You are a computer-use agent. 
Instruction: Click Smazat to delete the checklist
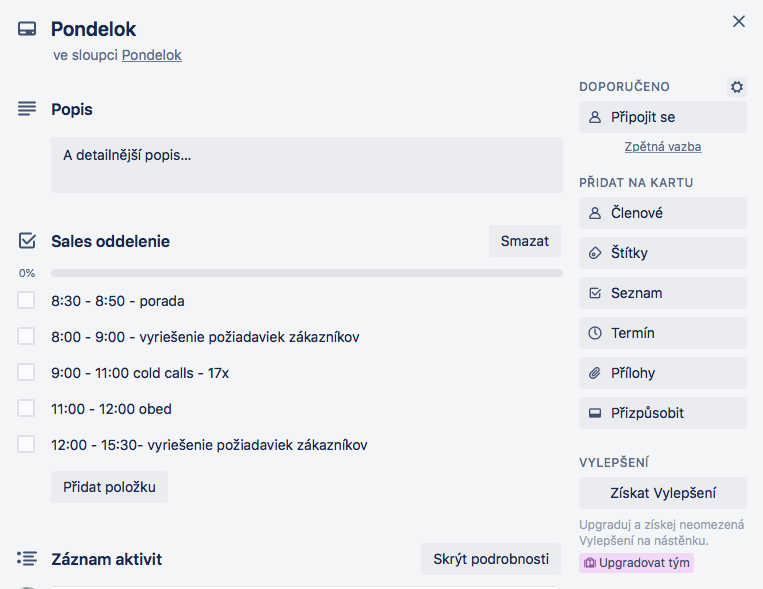(x=525, y=241)
